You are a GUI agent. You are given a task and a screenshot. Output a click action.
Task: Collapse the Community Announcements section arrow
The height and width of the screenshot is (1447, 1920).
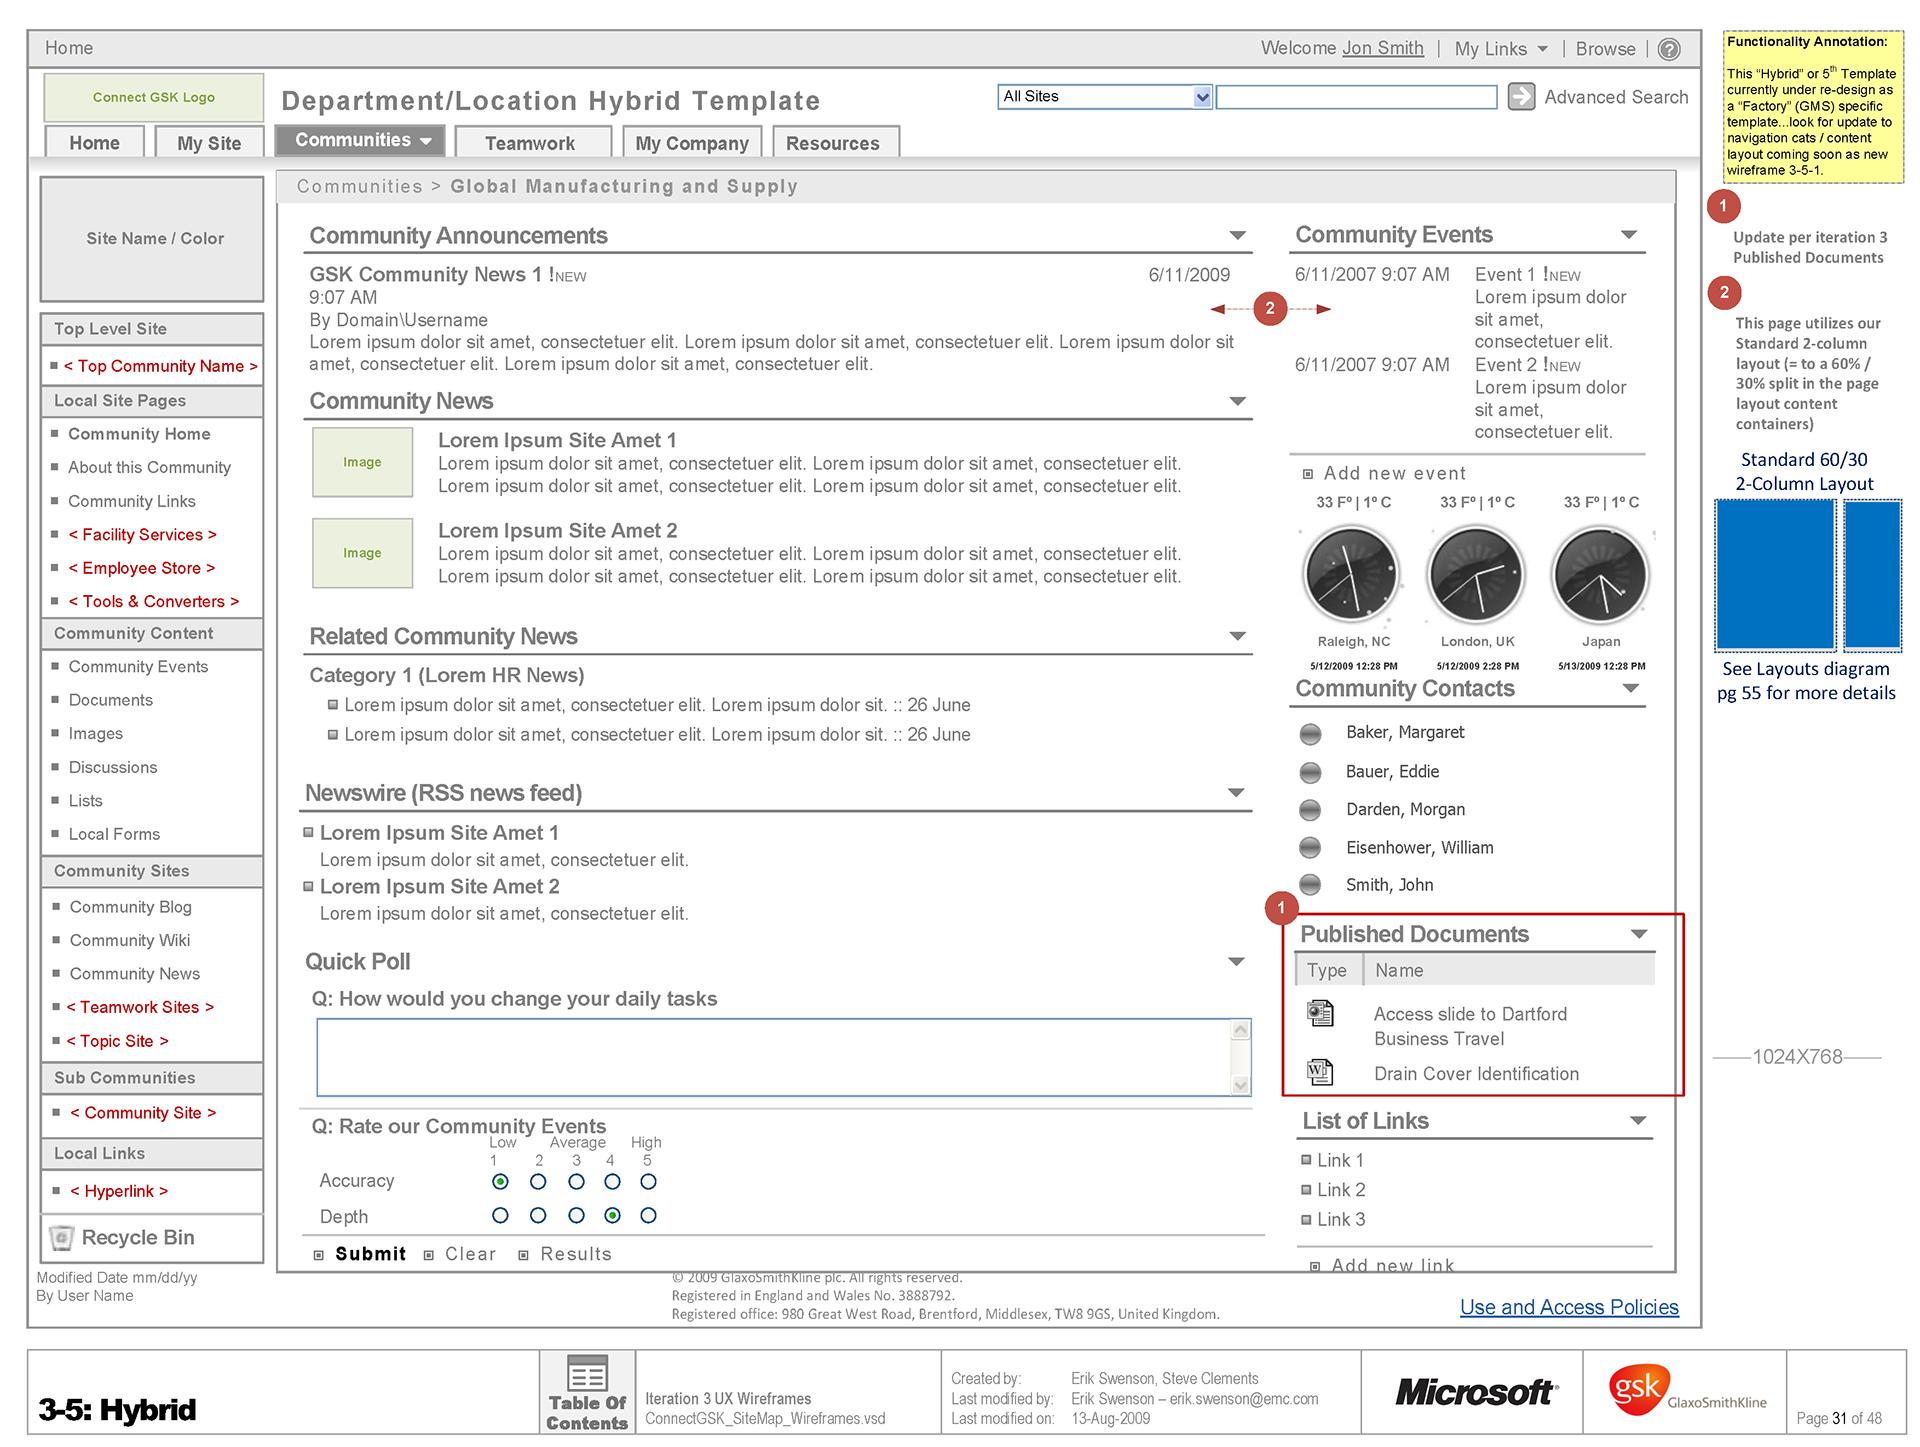[1238, 236]
